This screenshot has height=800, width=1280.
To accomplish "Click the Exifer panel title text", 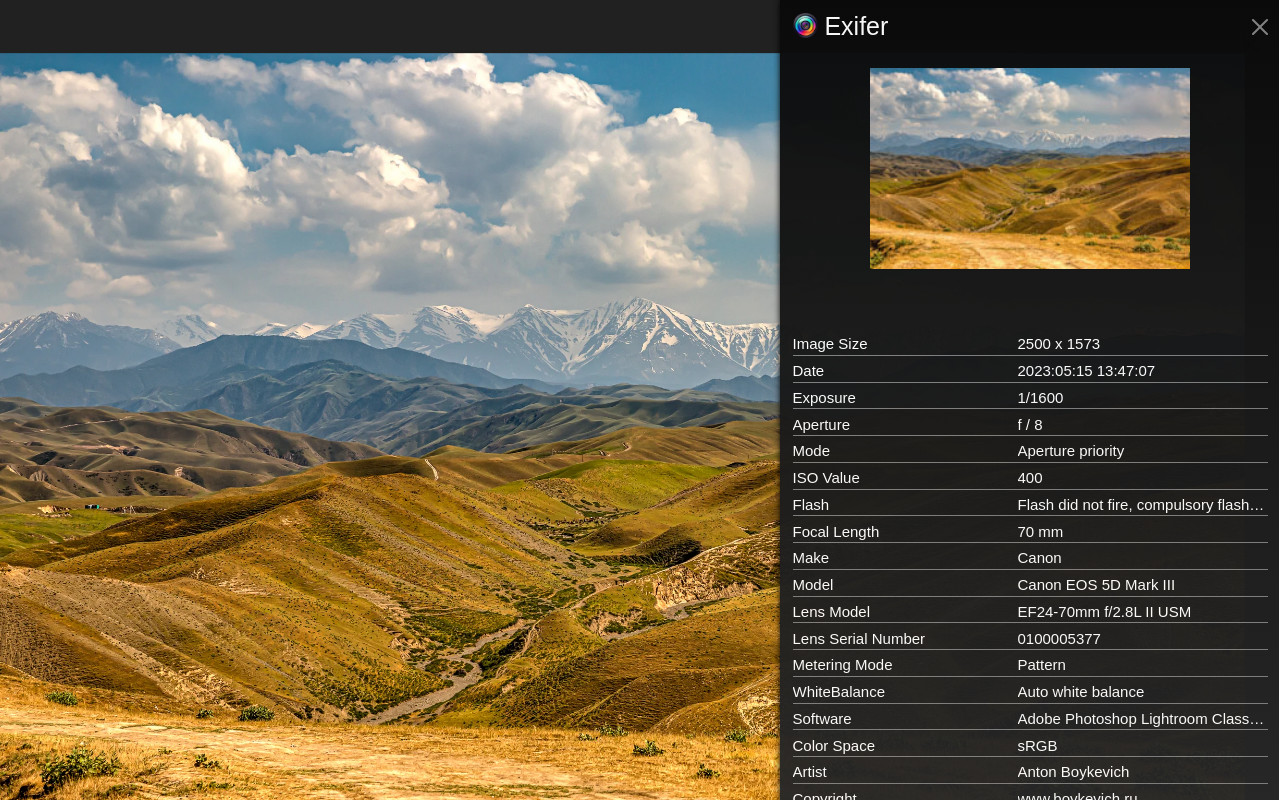I will 856,27.
